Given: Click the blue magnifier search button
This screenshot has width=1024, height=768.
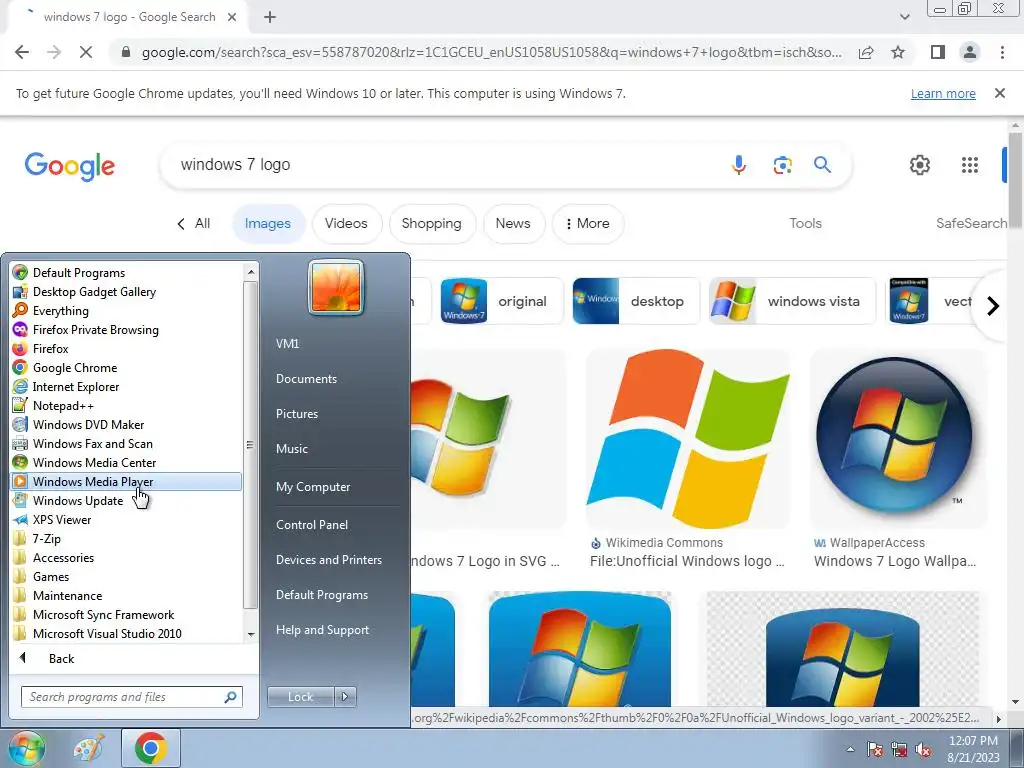Looking at the screenshot, I should tap(822, 165).
